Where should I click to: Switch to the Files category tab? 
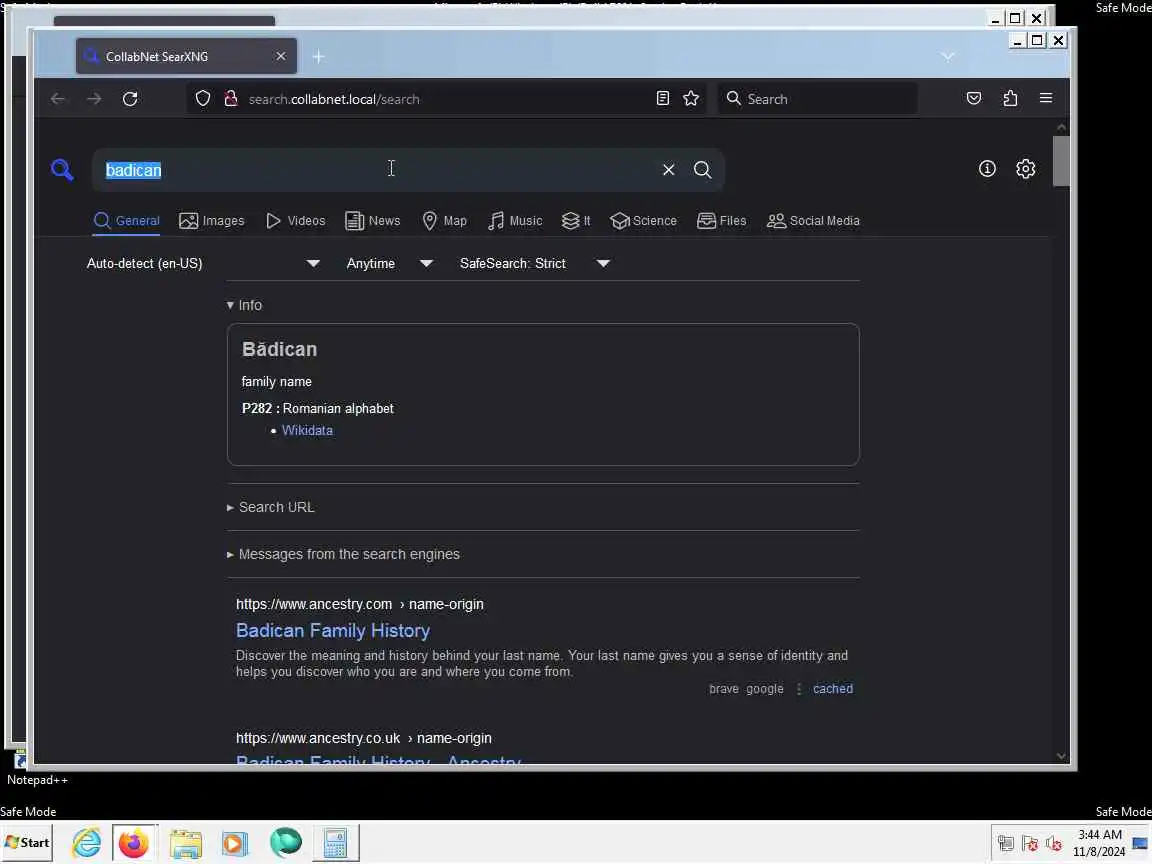[721, 220]
